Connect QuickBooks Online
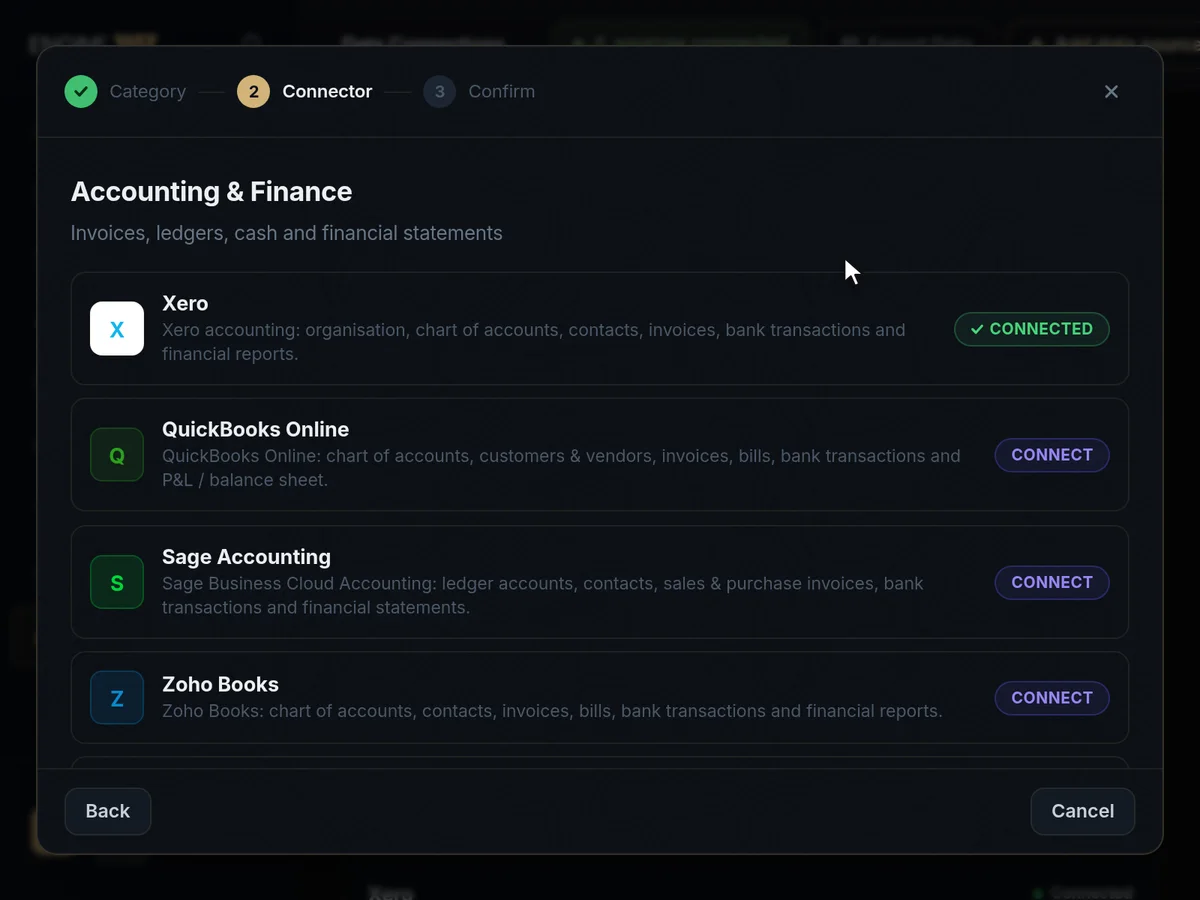This screenshot has height=900, width=1200. 1052,455
